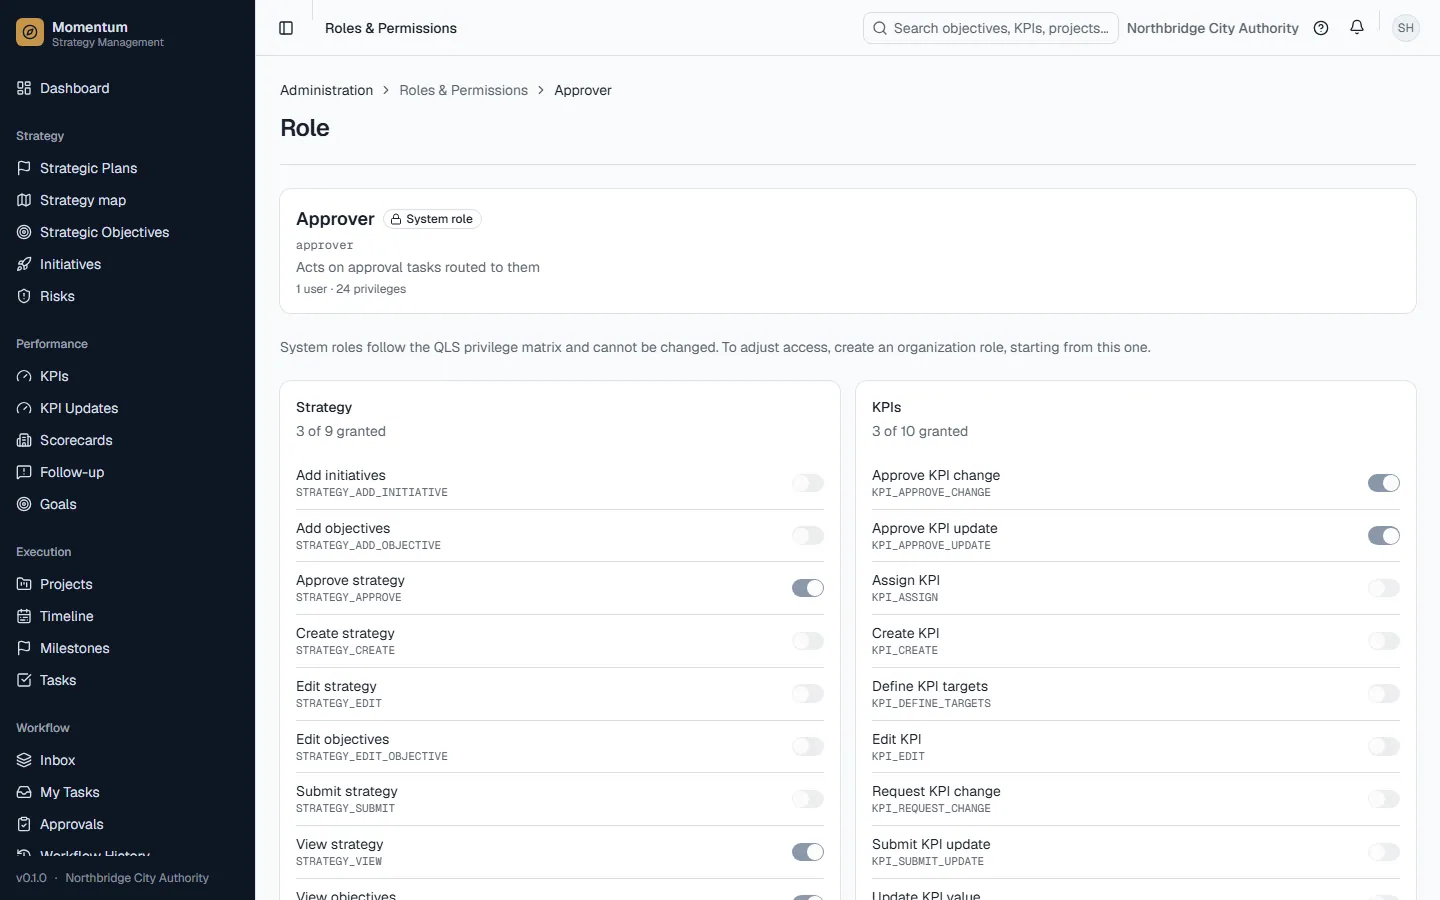Click the Inbox layers icon
1440x900 pixels.
coord(24,760)
